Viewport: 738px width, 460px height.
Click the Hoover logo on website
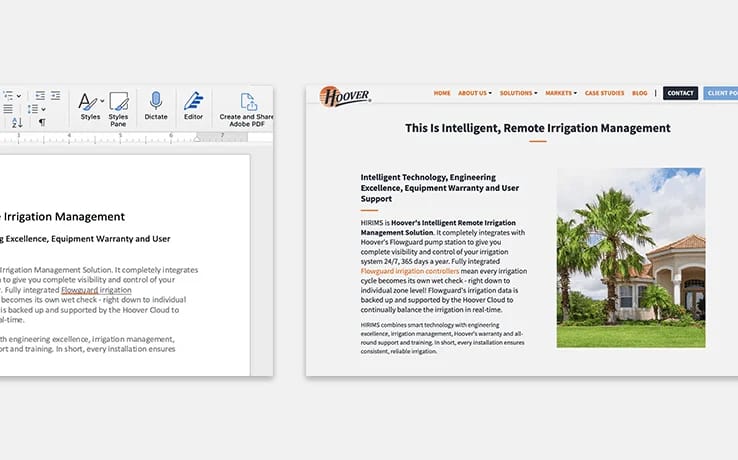click(x=345, y=96)
